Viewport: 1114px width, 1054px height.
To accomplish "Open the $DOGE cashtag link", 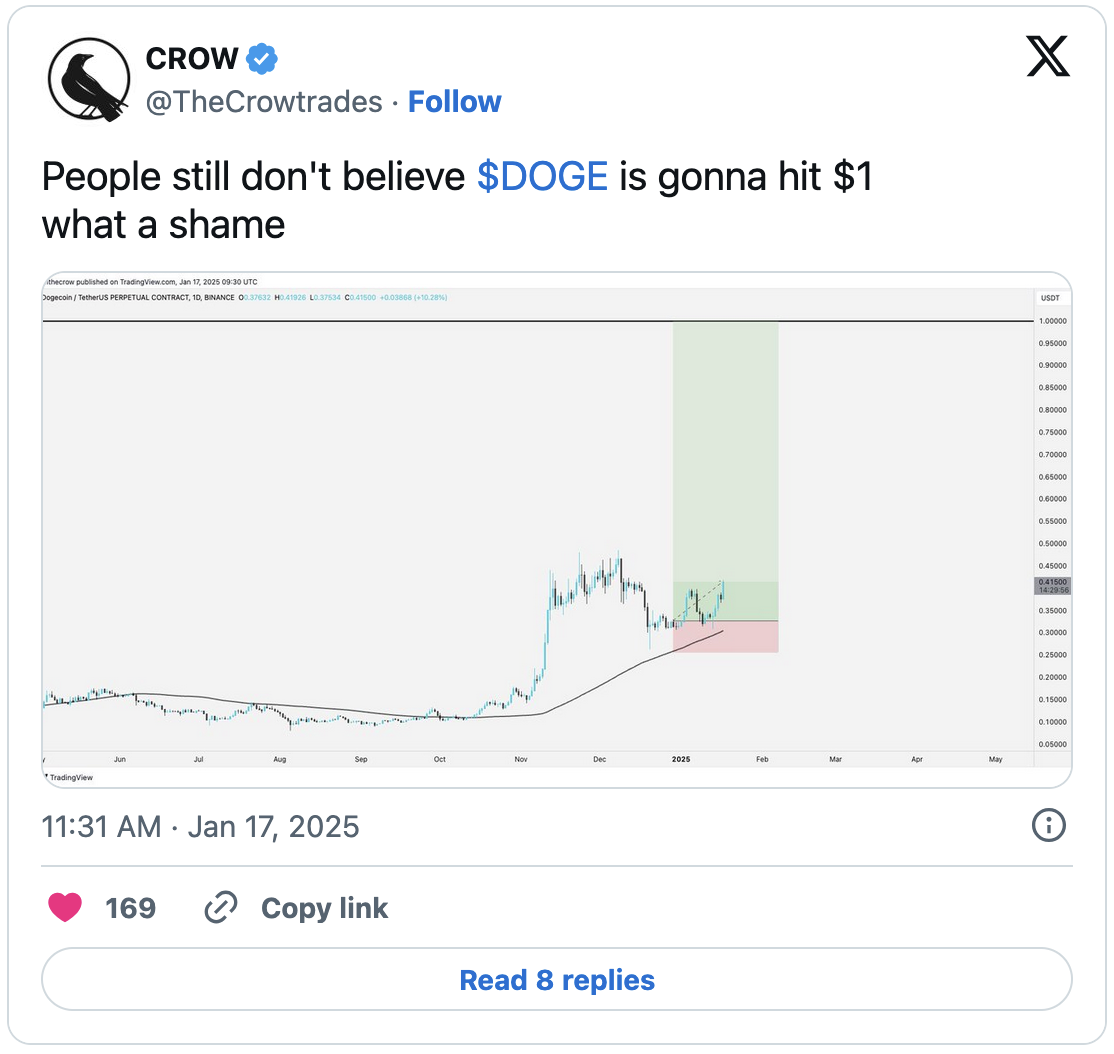I will click(x=542, y=176).
